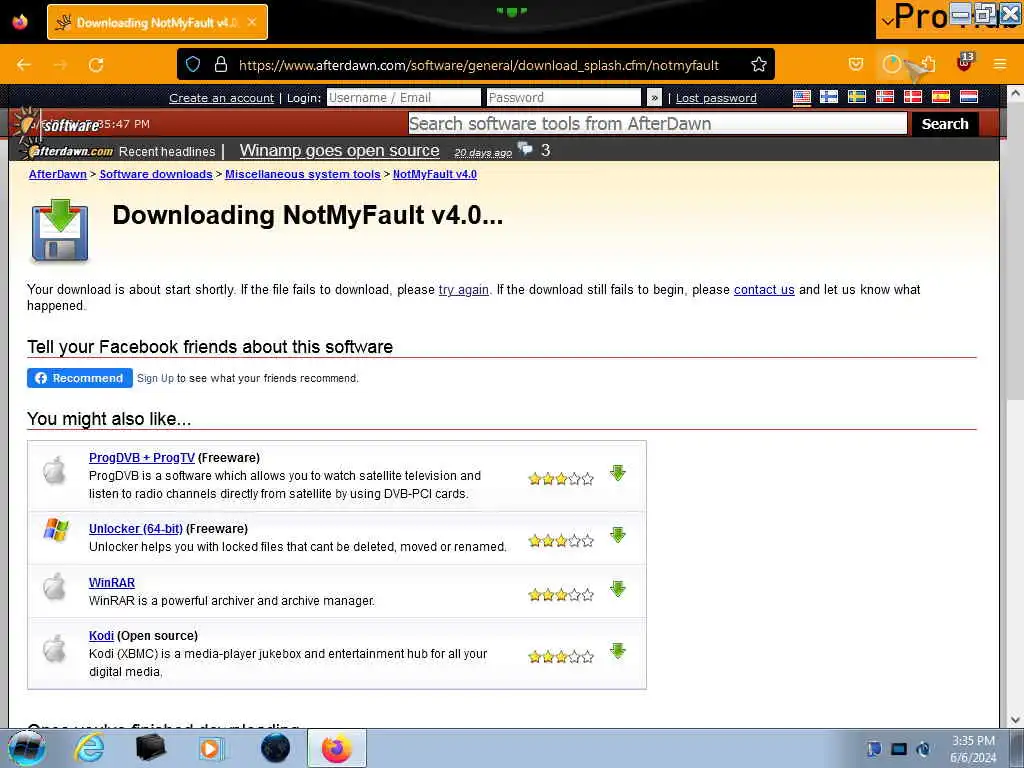This screenshot has width=1024, height=768.
Task: Click the black Search button
Action: [x=945, y=123]
